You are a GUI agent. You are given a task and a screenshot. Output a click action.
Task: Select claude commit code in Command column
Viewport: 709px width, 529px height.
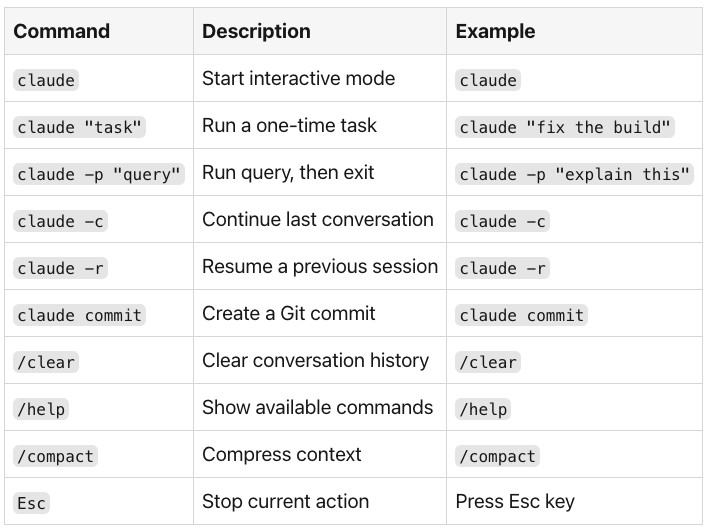(79, 315)
